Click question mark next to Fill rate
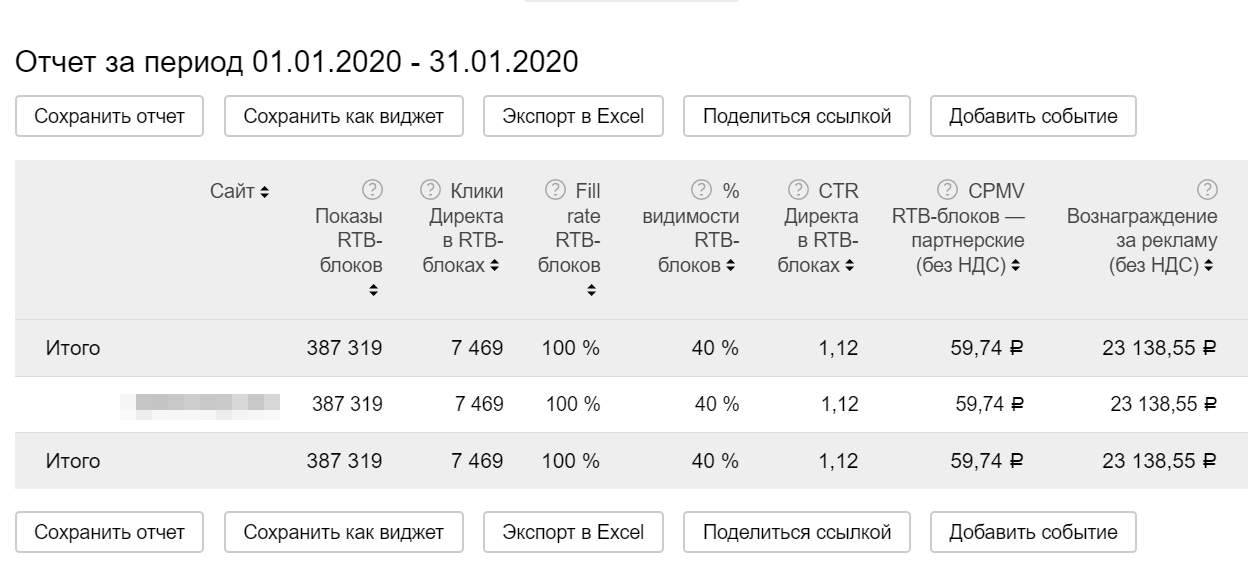 click(555, 190)
